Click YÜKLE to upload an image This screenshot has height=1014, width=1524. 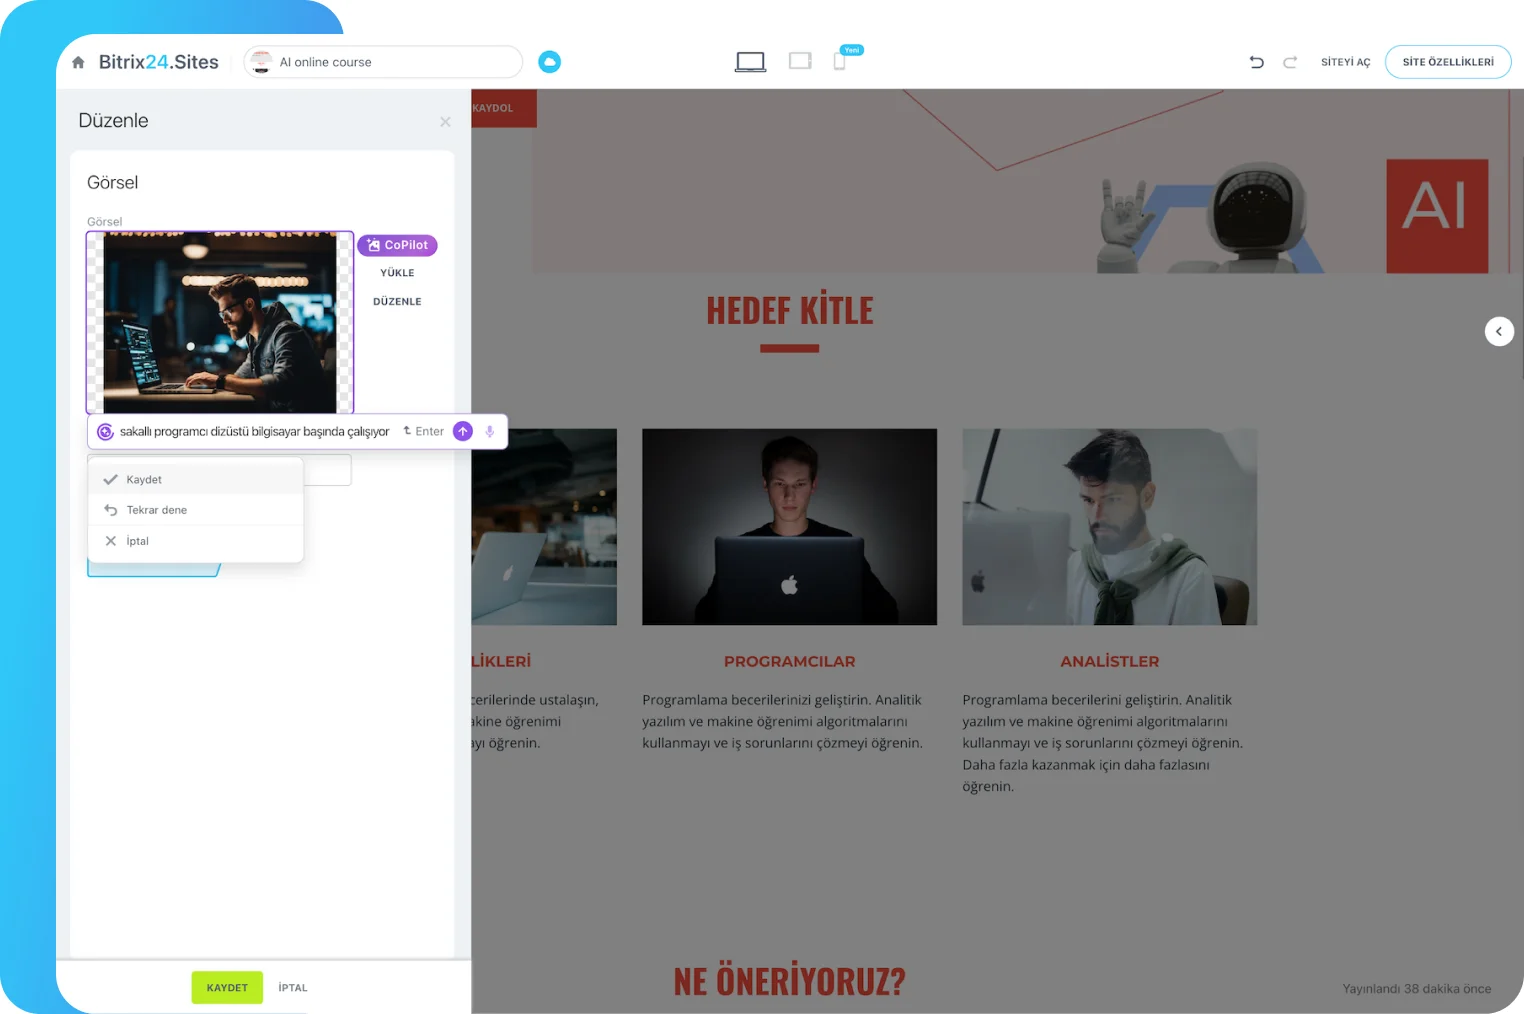[397, 272]
